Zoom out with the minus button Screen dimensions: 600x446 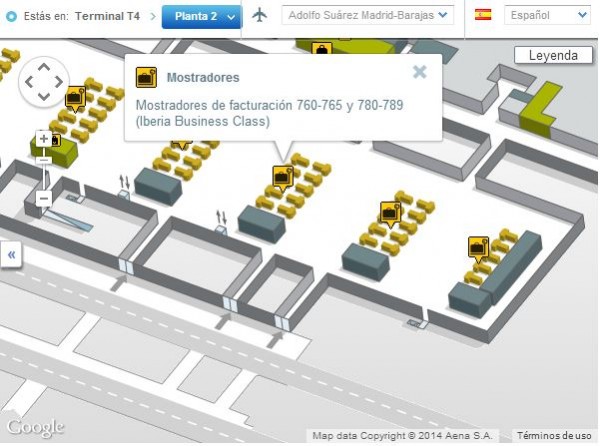(x=44, y=199)
